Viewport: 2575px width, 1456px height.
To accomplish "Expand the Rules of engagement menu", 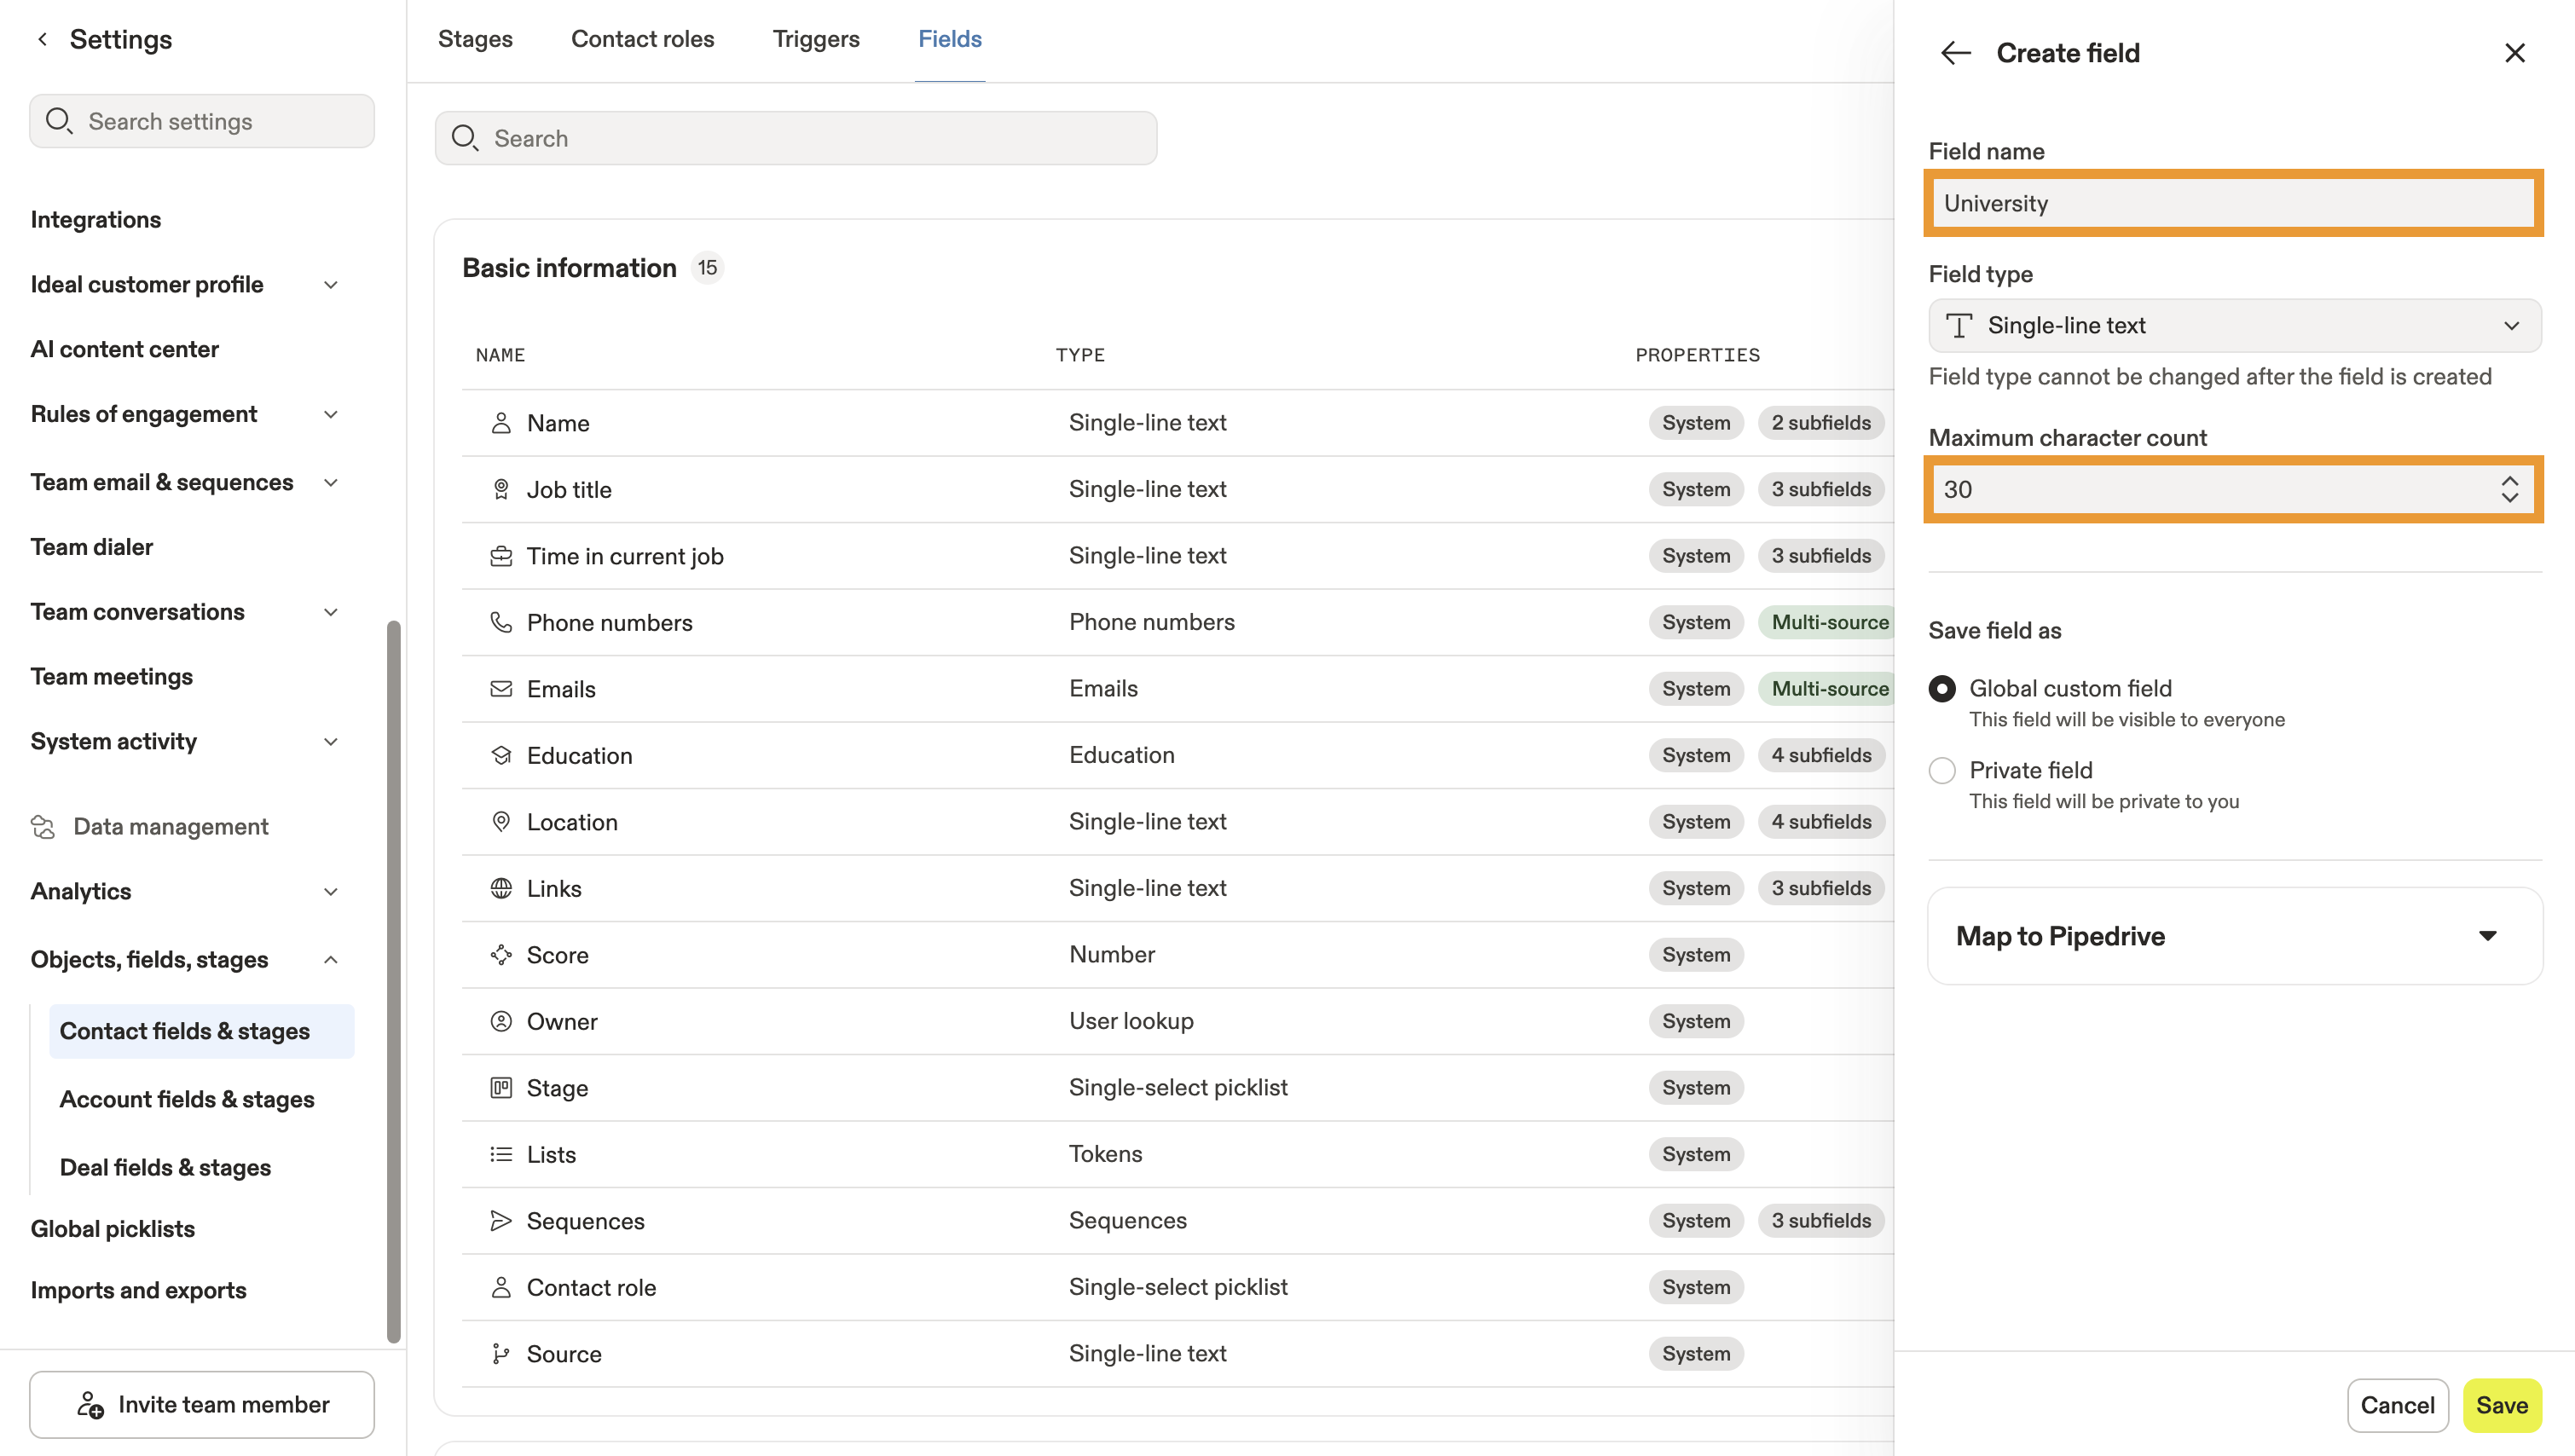I will [331, 414].
